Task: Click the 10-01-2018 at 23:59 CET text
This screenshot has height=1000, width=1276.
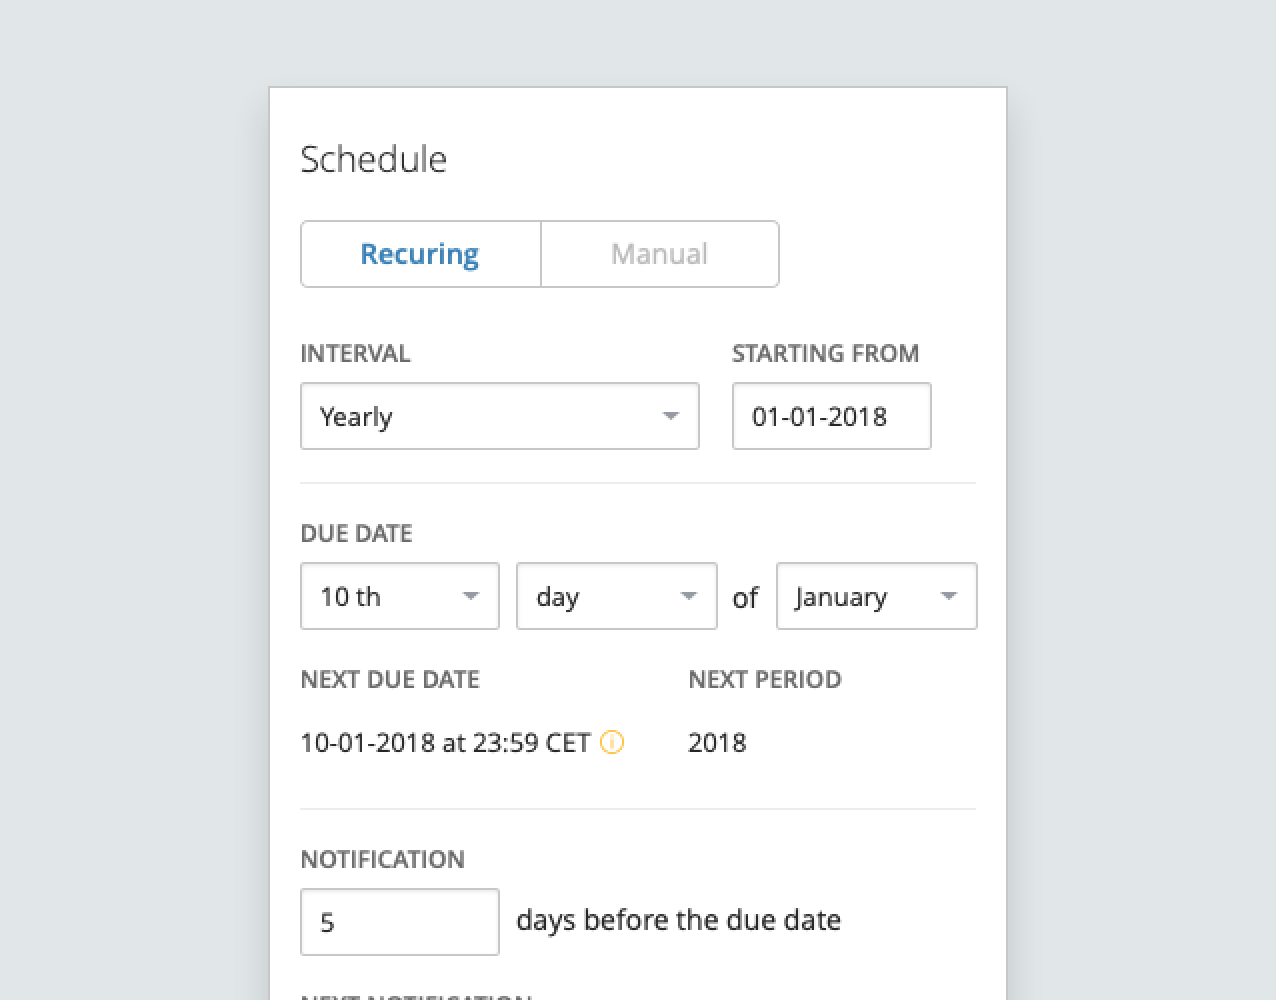Action: [x=445, y=743]
